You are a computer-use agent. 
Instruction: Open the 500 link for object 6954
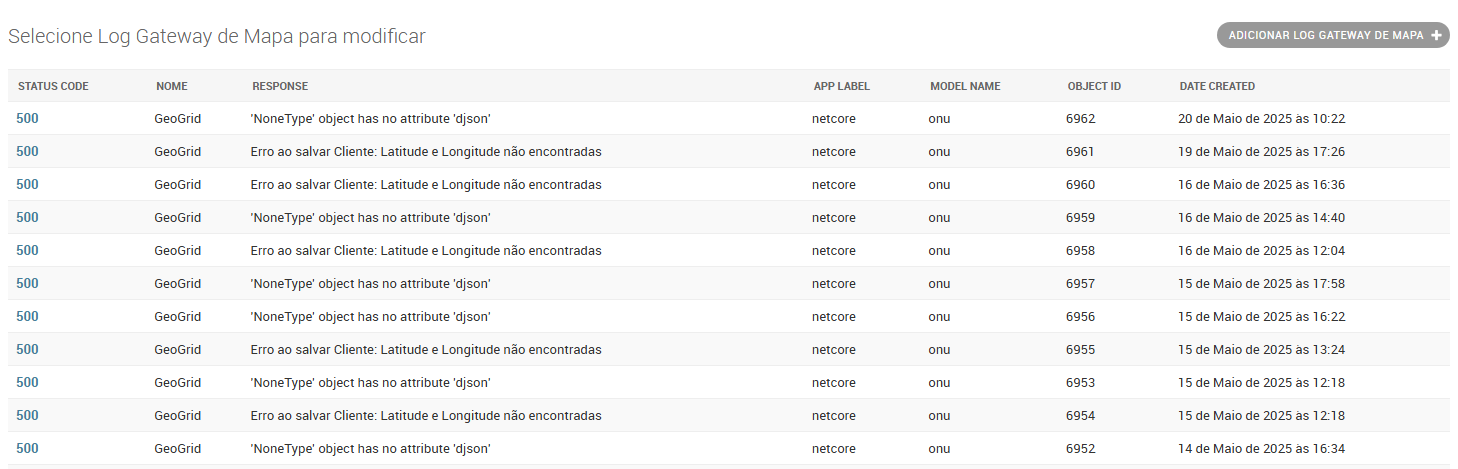(27, 415)
